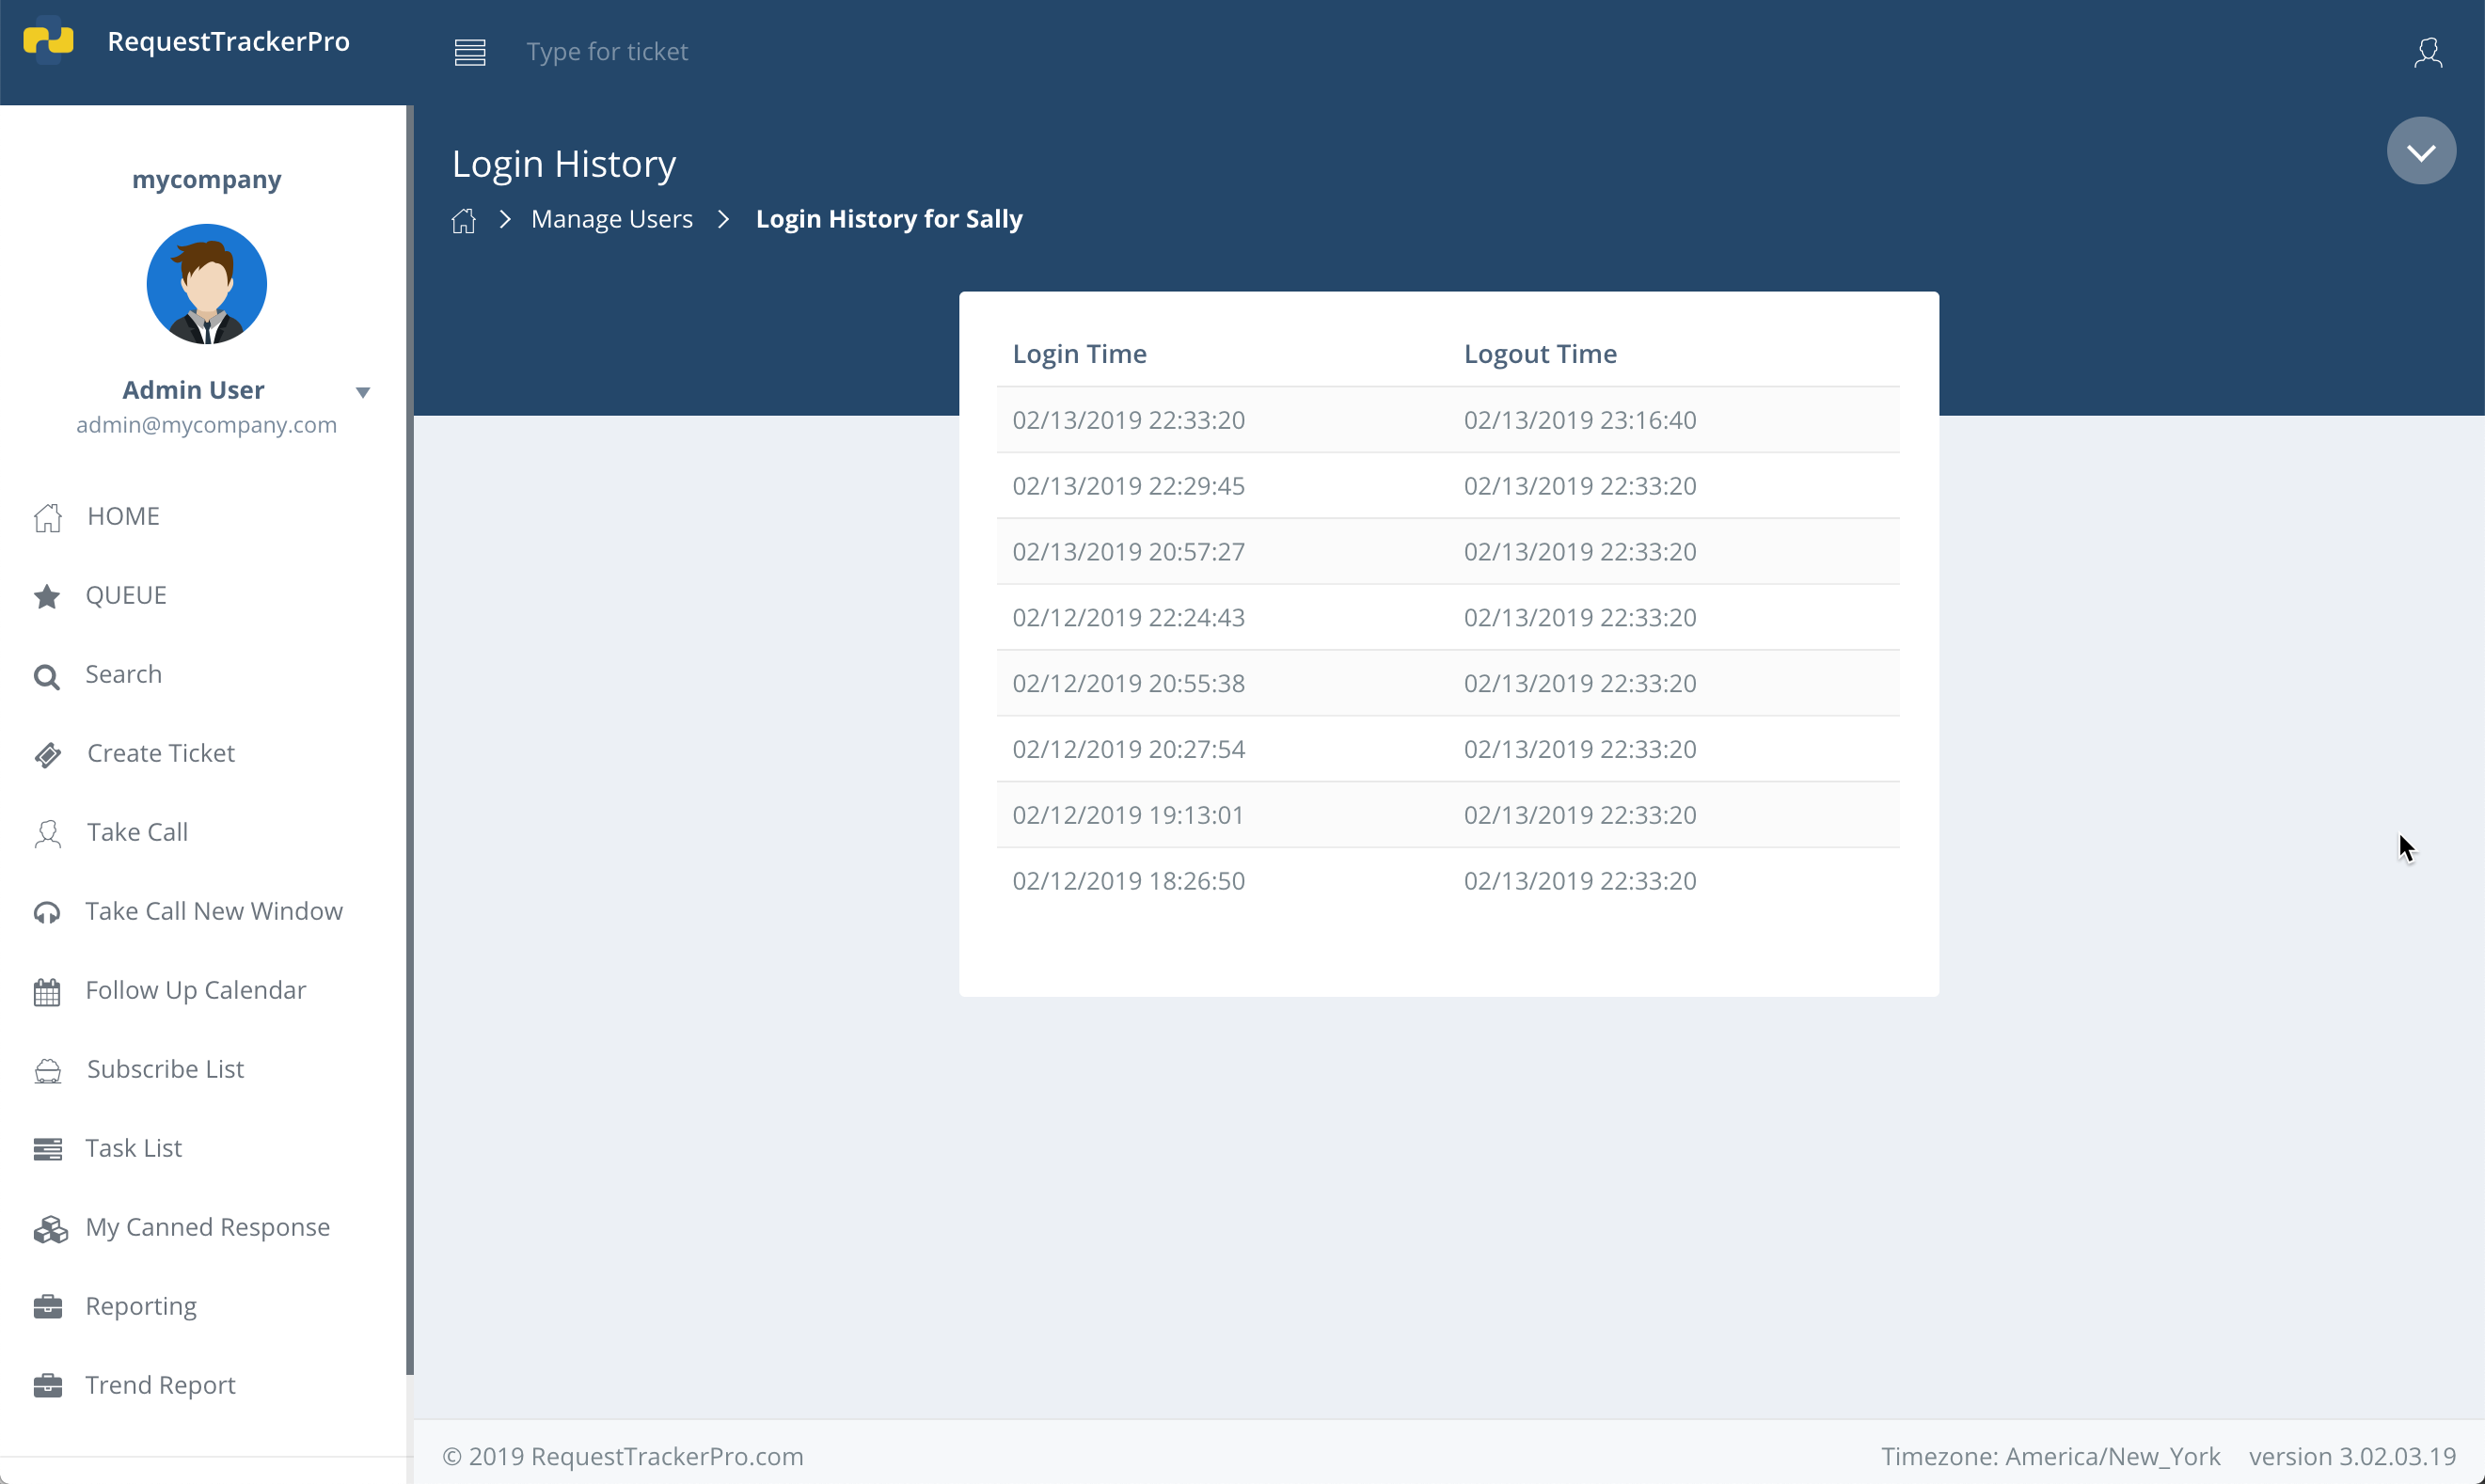Image resolution: width=2485 pixels, height=1484 pixels.
Task: Open Take Call New Window menu item
Action: point(214,911)
